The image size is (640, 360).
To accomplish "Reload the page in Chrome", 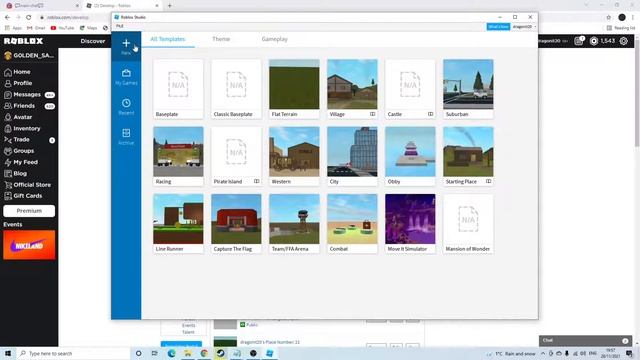I will [29, 18].
